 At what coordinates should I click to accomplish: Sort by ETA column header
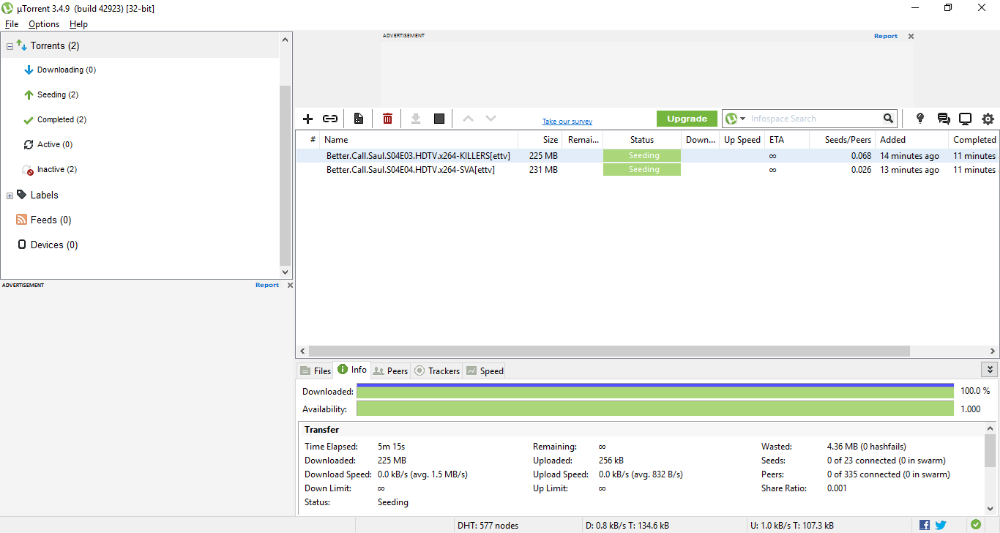click(786, 140)
